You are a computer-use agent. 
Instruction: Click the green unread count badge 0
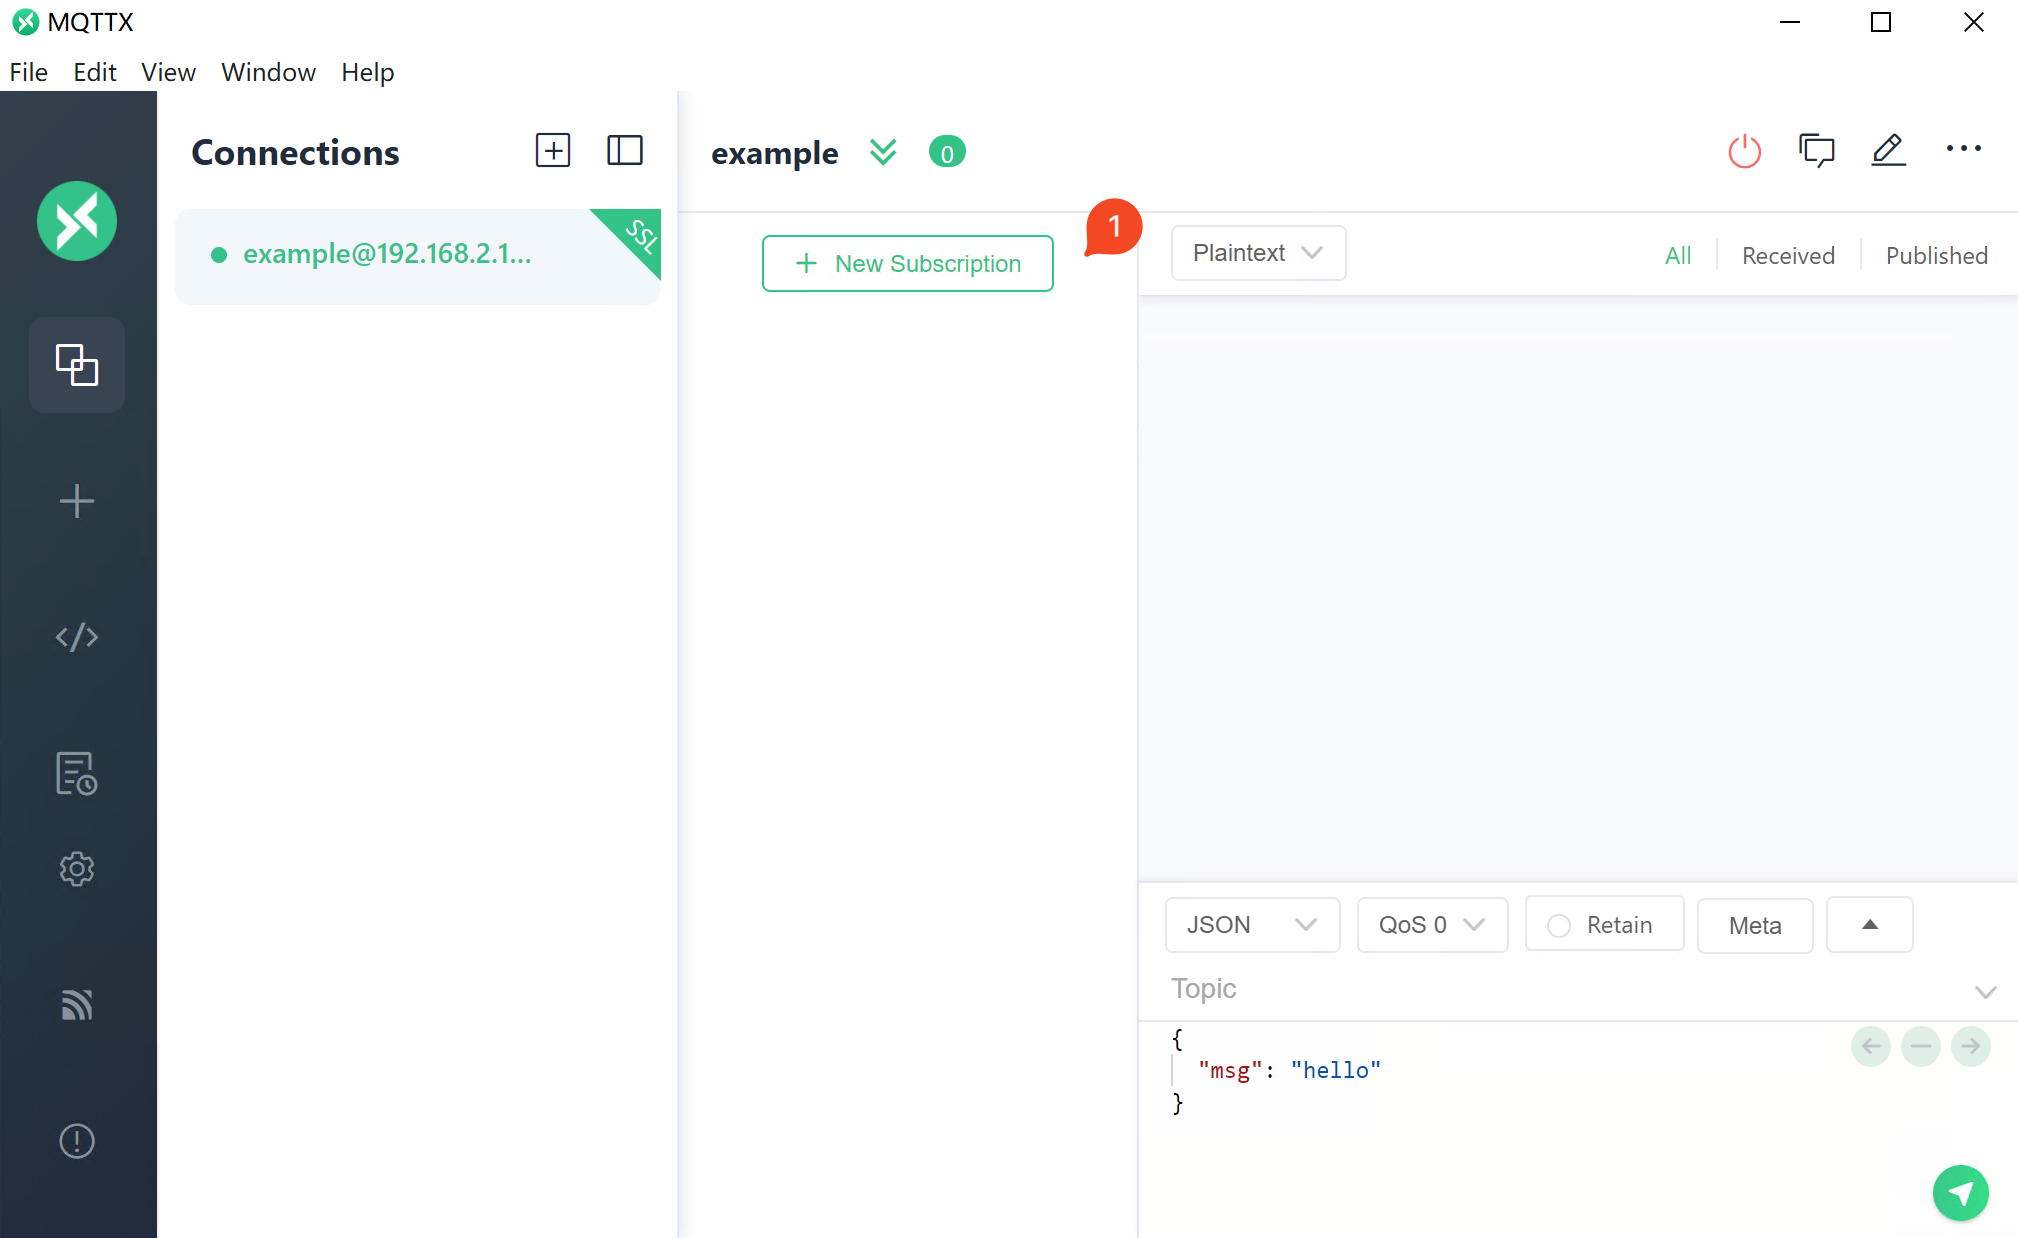pos(947,153)
